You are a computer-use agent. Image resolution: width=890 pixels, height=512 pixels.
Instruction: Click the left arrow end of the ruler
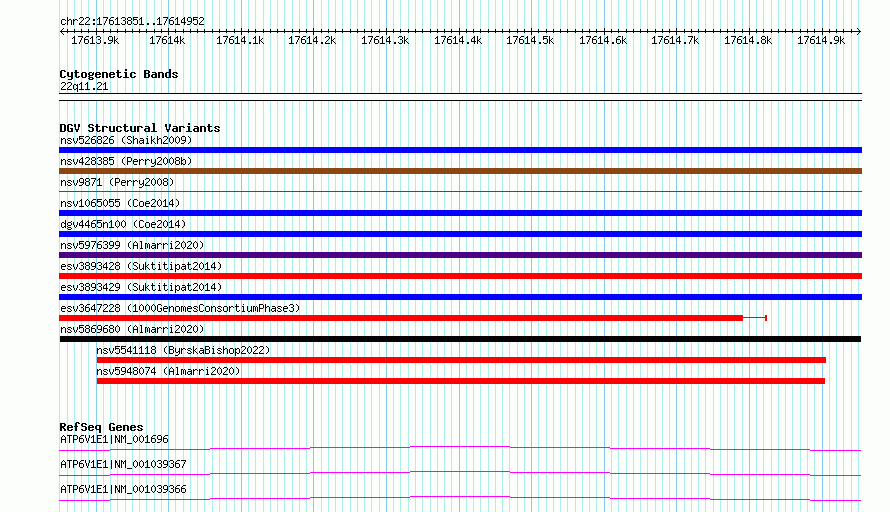(62, 31)
